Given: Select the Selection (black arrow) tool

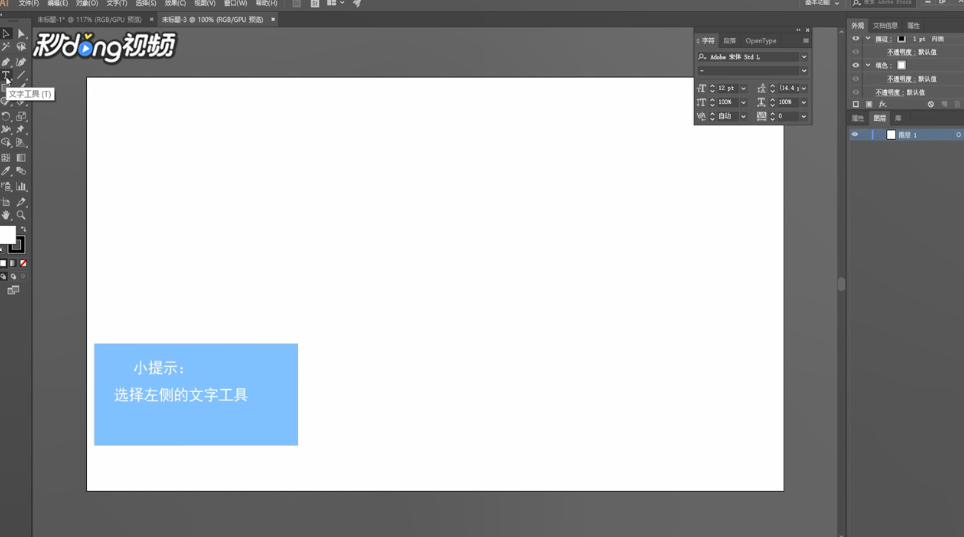Looking at the screenshot, I should [6, 34].
